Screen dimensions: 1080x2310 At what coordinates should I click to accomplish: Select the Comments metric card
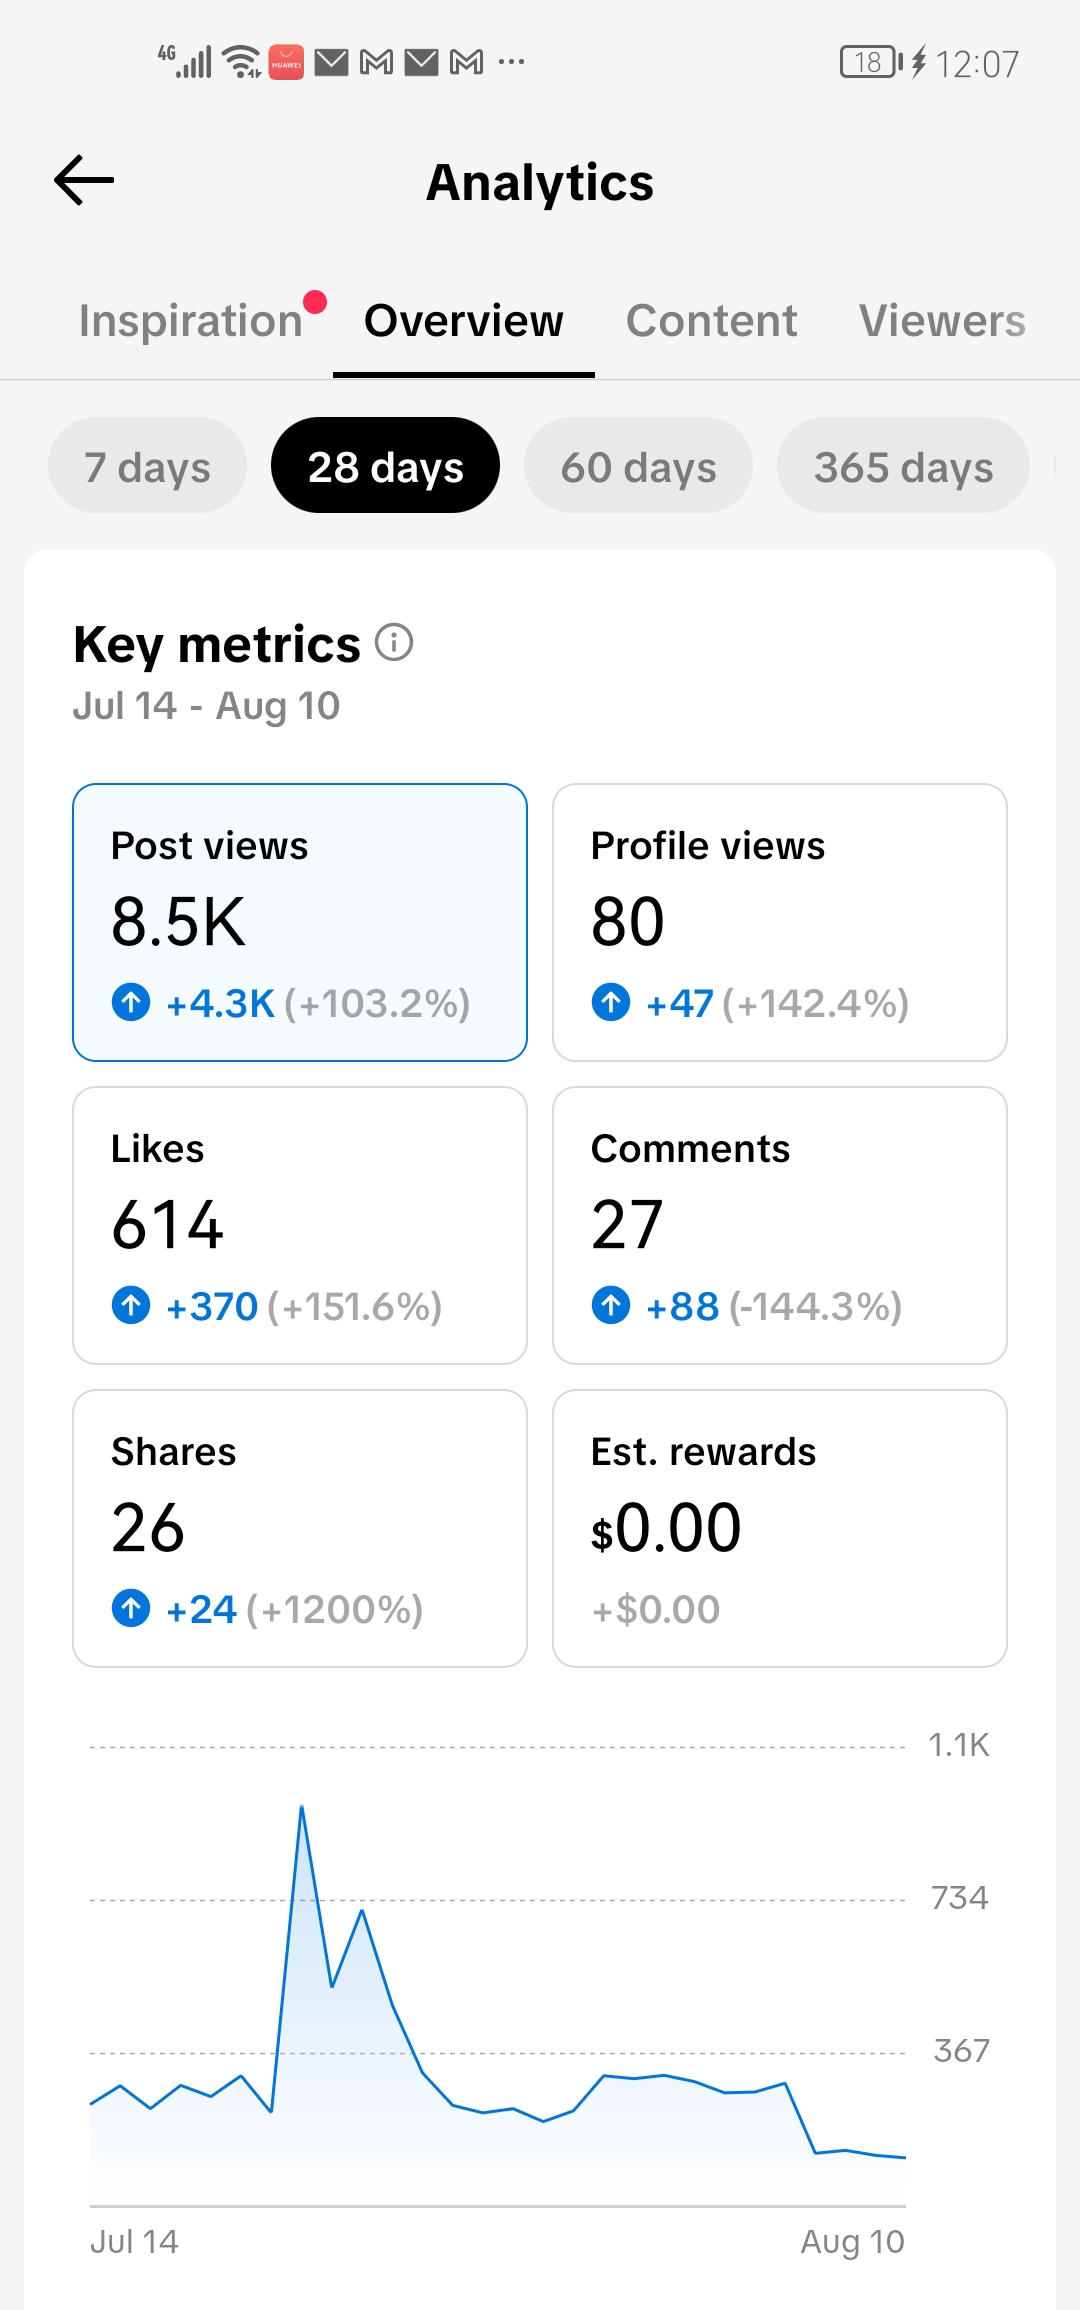(x=780, y=1225)
